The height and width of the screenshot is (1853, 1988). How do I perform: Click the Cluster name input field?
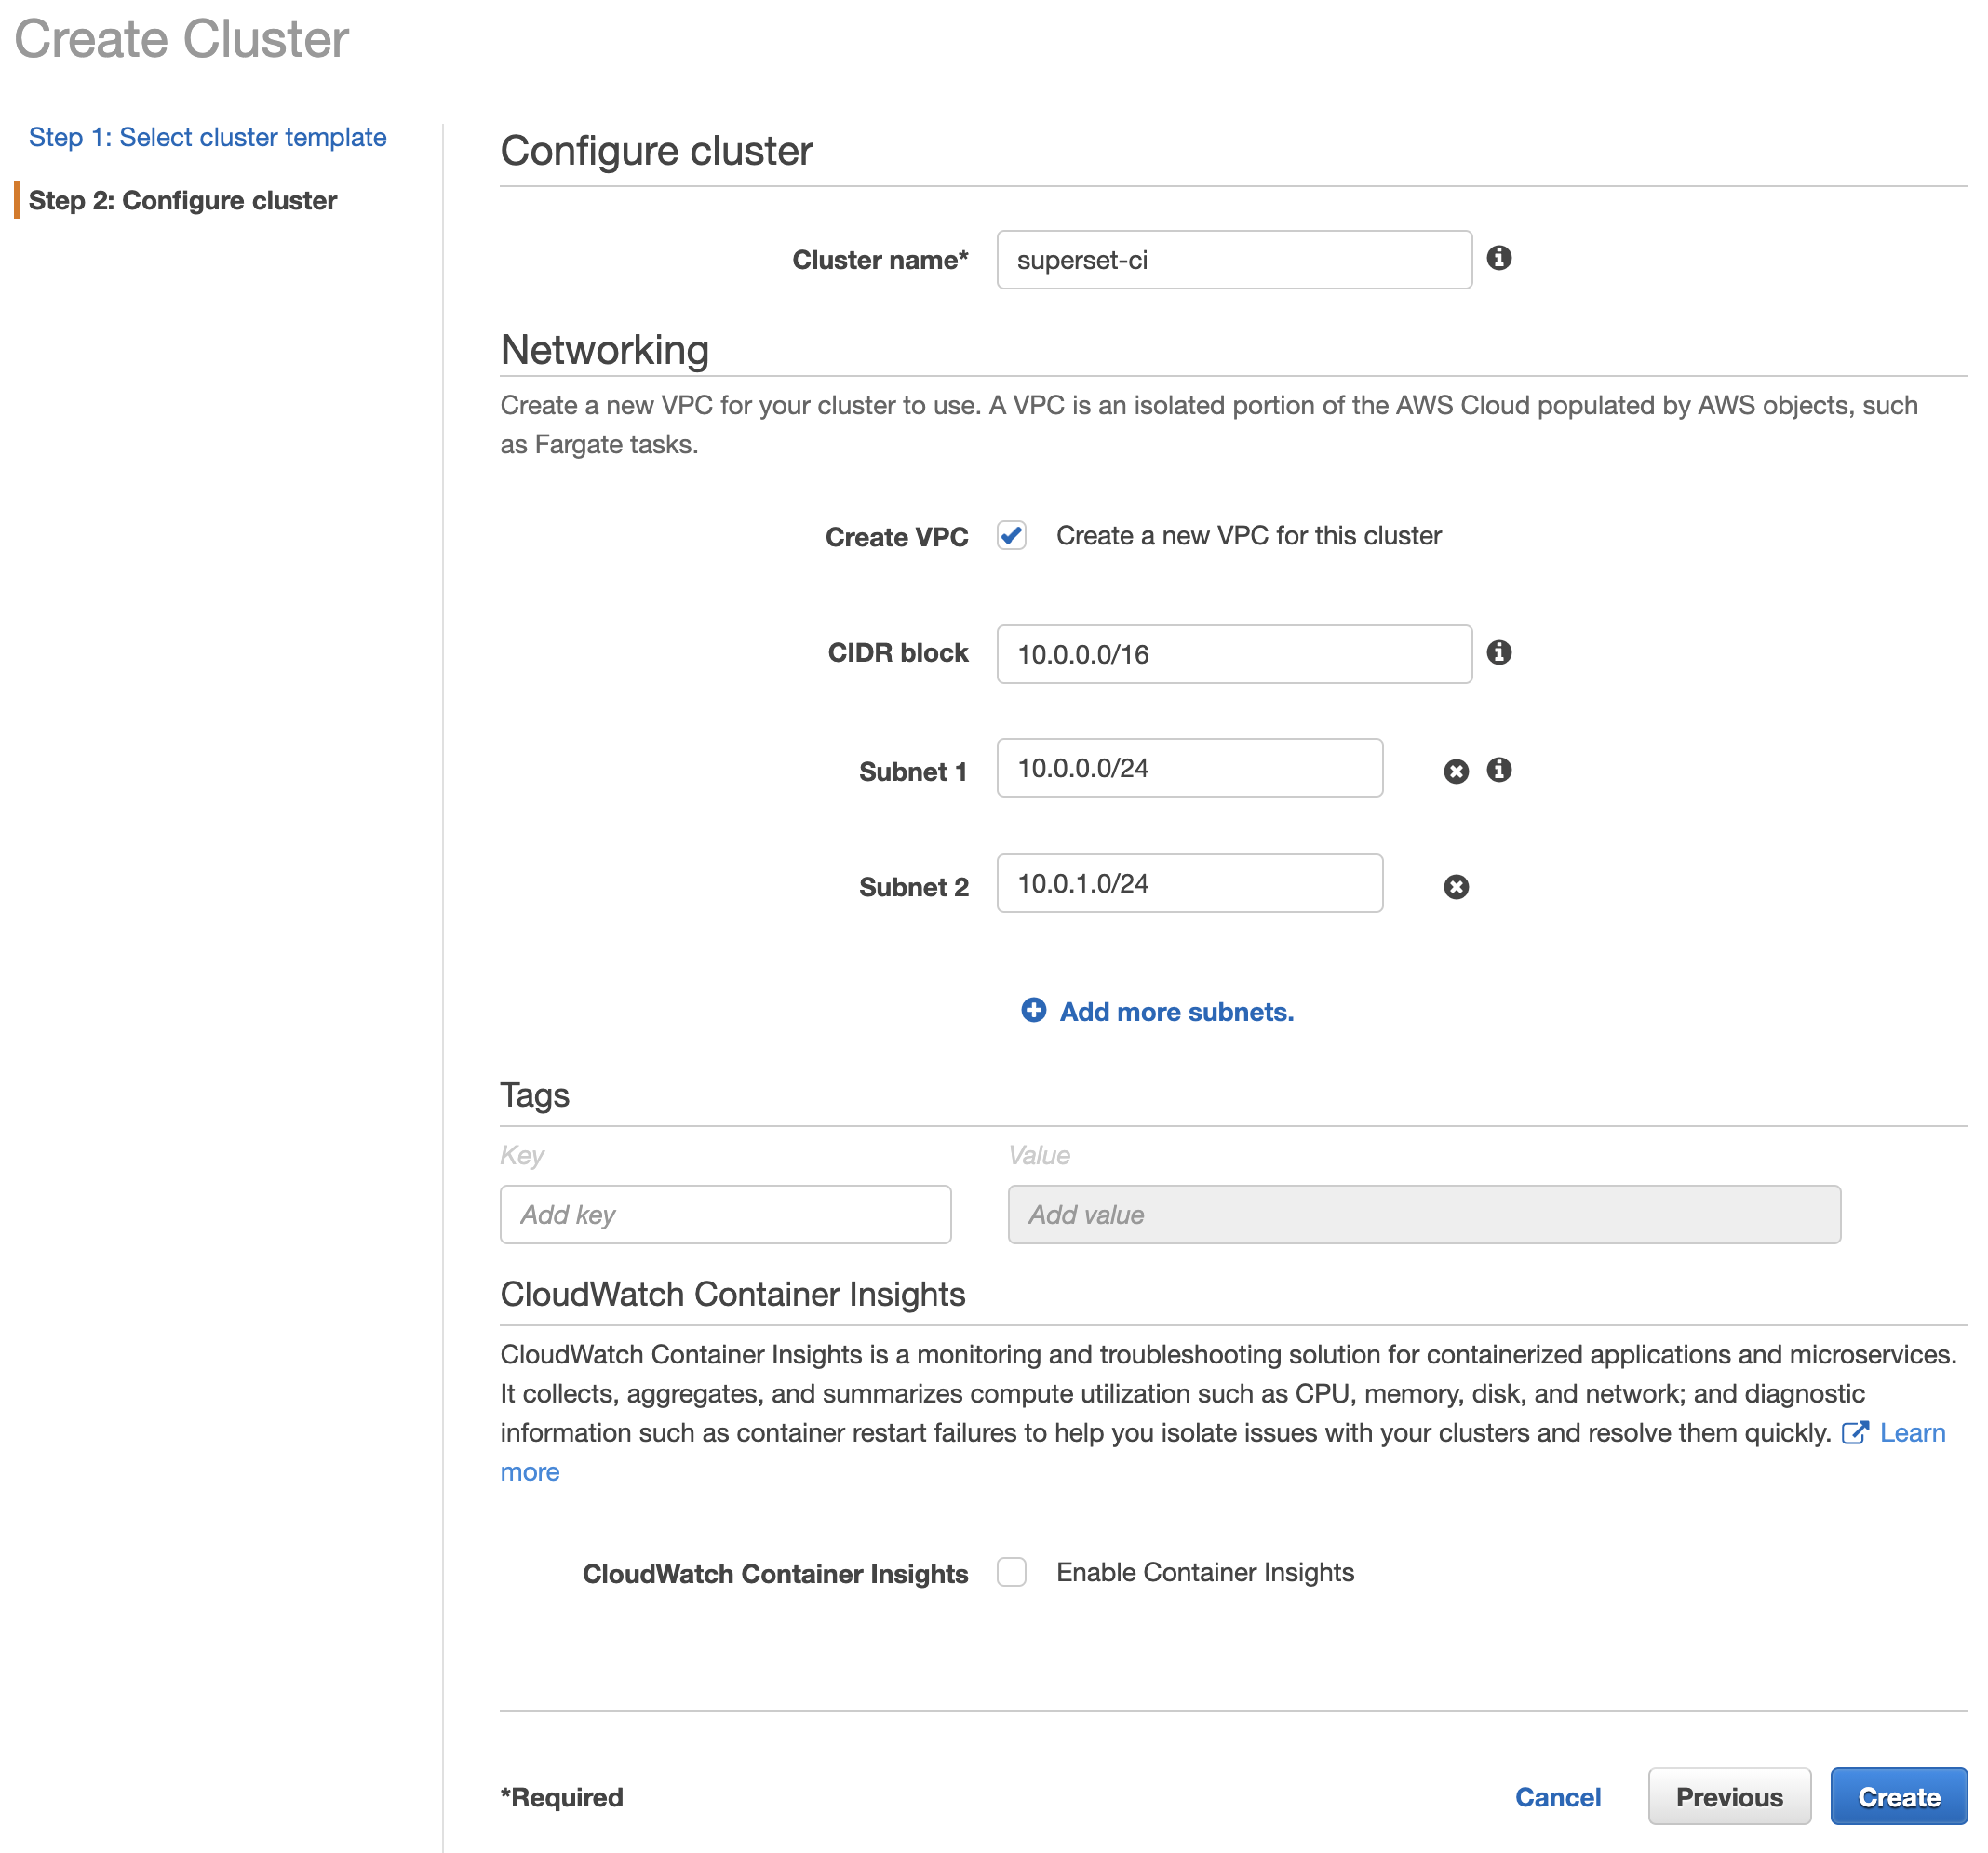[x=1233, y=259]
